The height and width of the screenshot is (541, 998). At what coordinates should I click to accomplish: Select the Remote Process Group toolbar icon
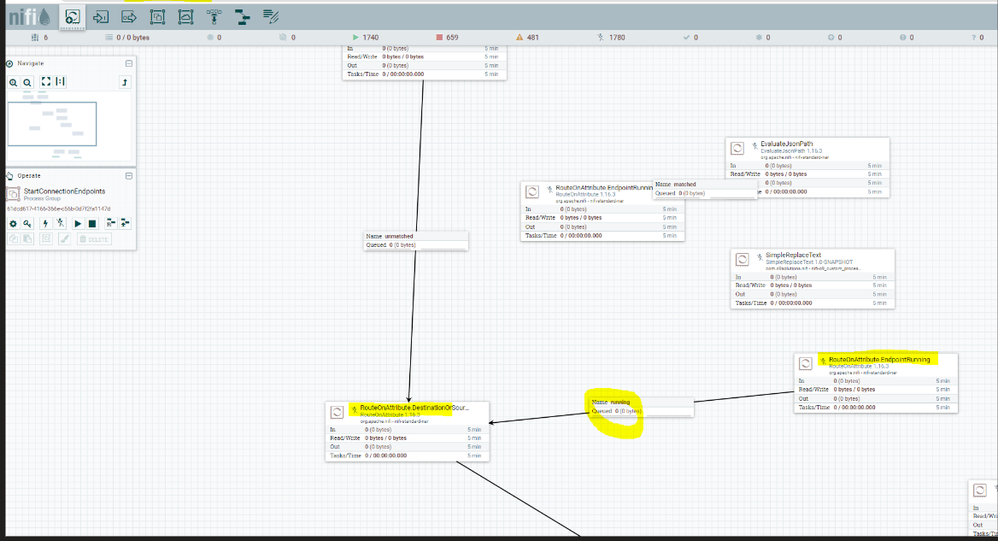pyautogui.click(x=185, y=17)
